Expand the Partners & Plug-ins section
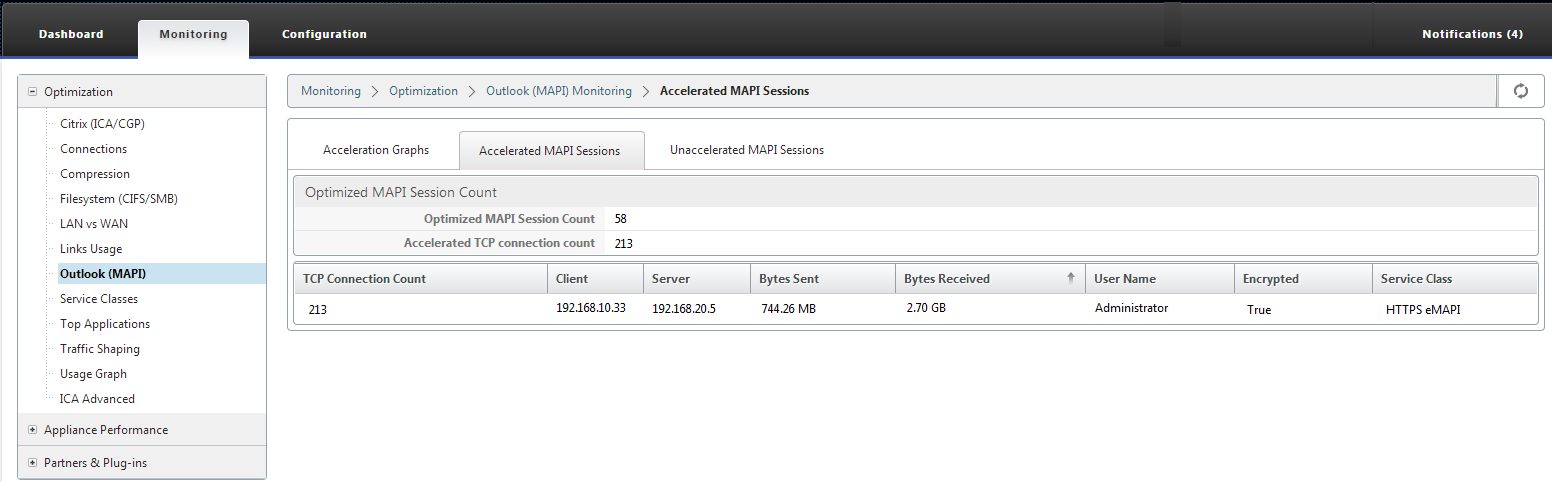This screenshot has width=1553, height=490. point(32,463)
